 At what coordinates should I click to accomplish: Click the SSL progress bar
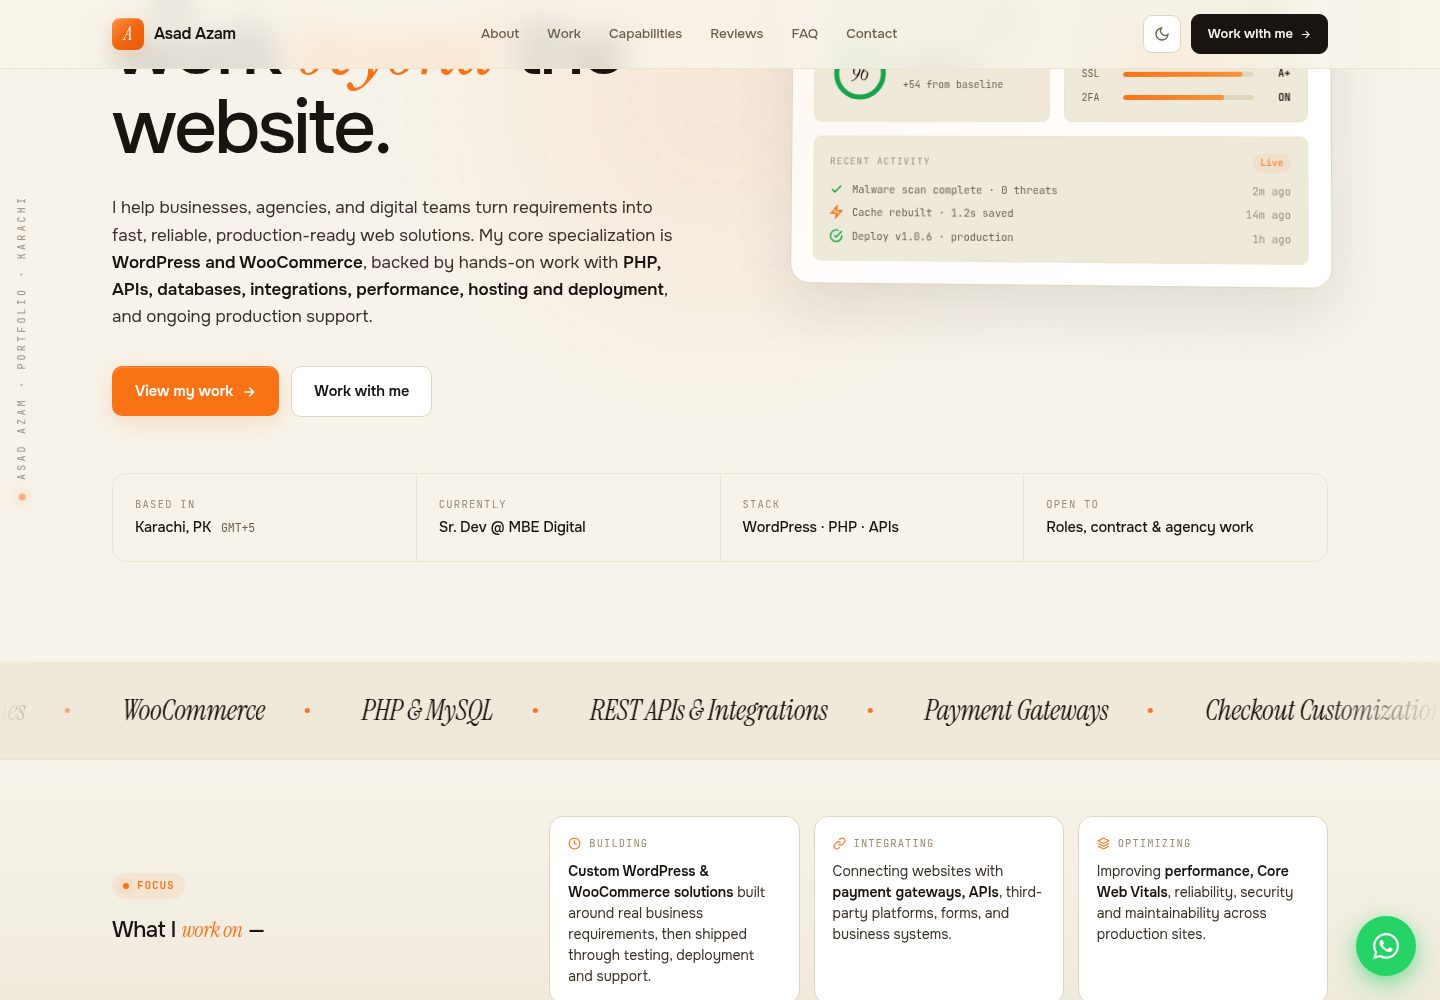1188,74
